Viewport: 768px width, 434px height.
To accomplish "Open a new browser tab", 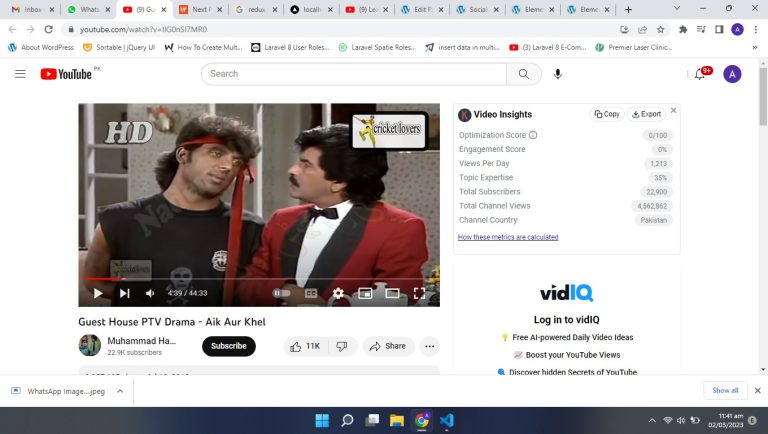I will 628,9.
